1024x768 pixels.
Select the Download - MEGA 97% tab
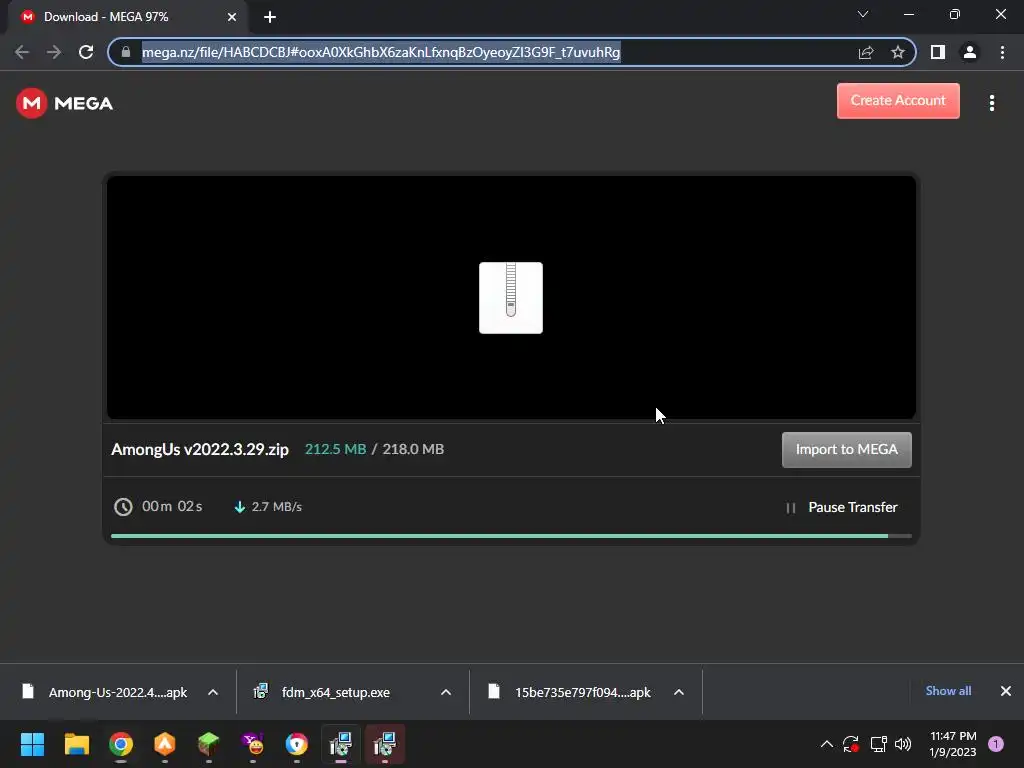coord(127,17)
